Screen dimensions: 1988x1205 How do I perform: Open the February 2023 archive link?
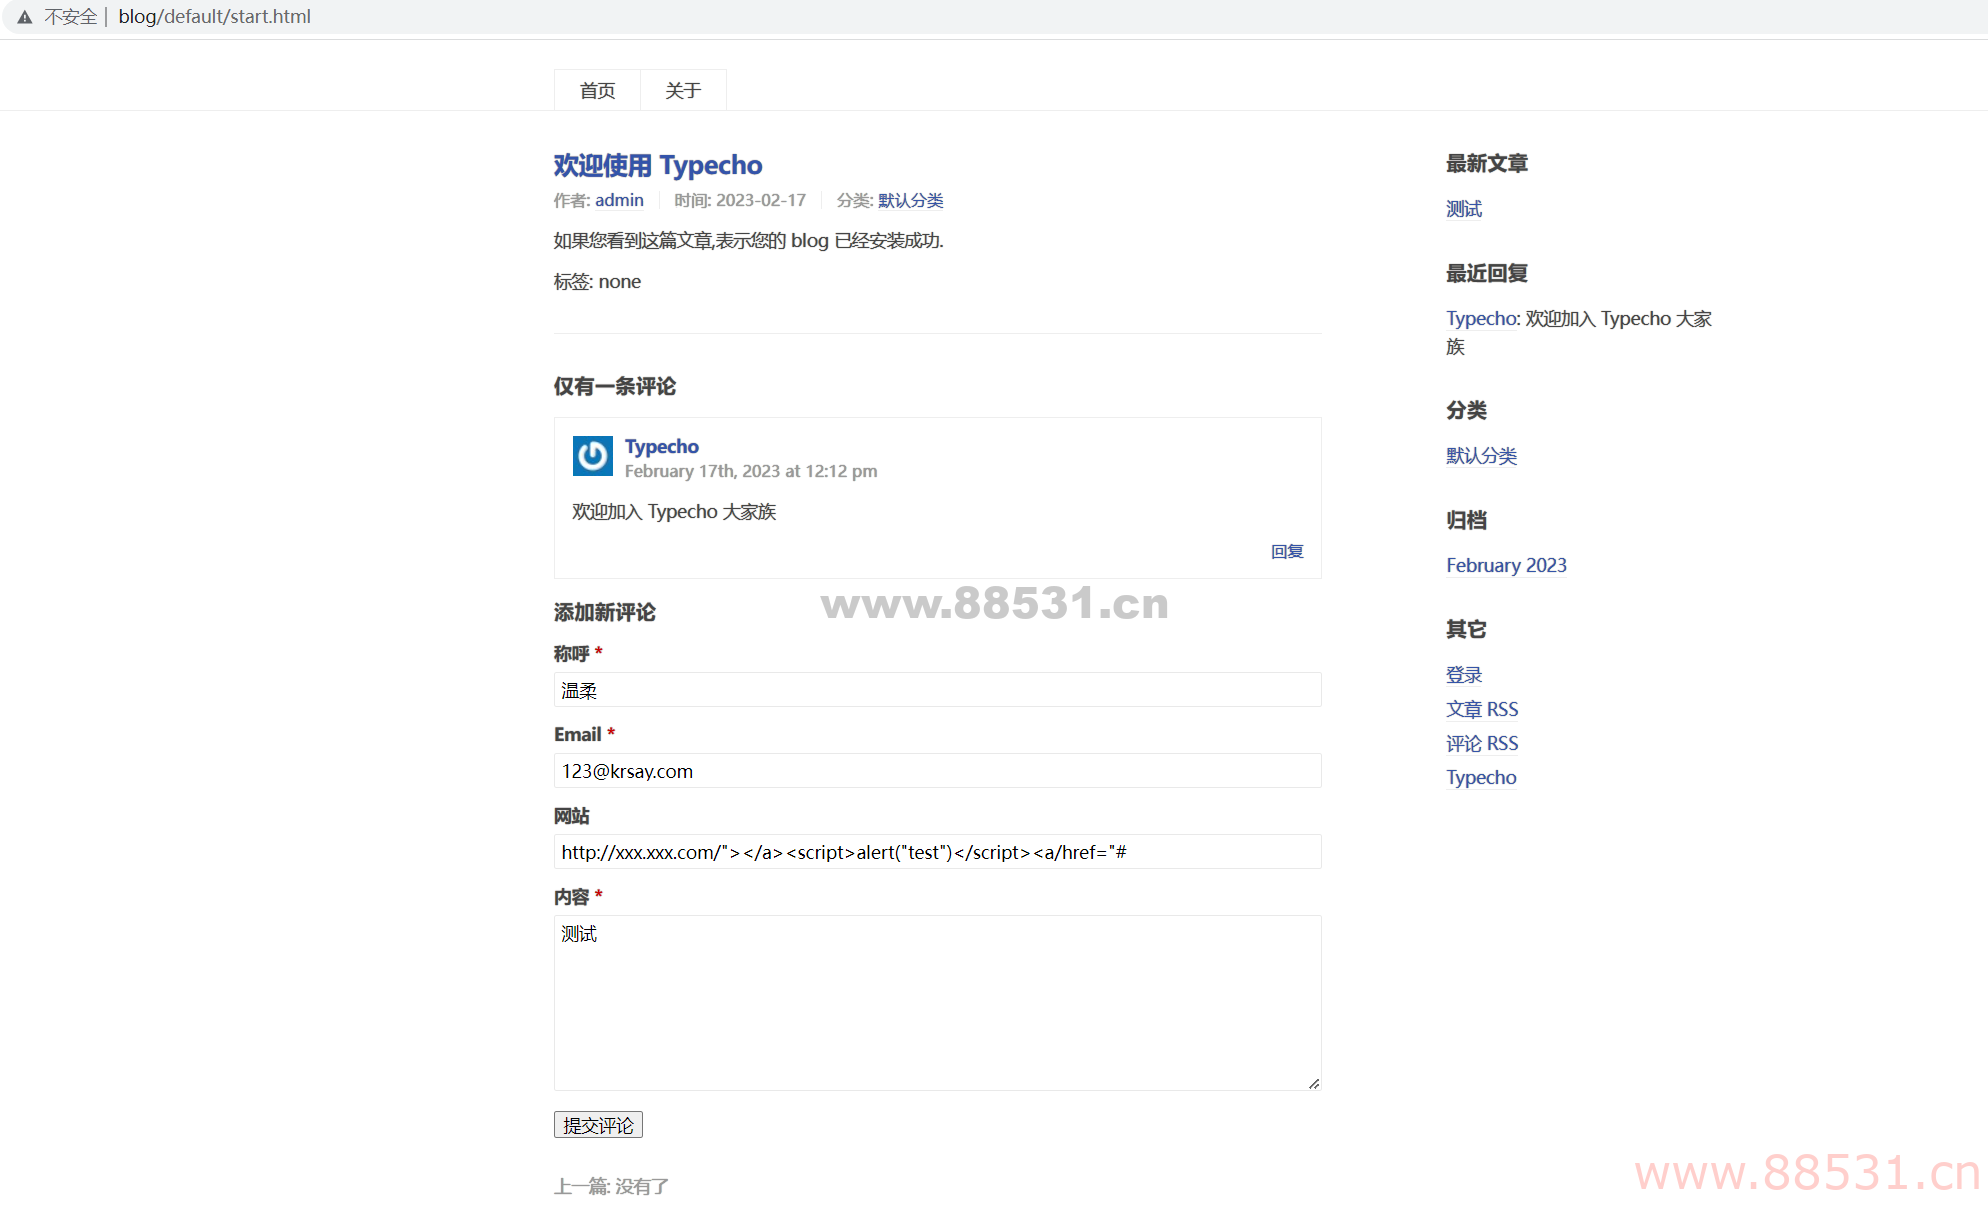tap(1506, 565)
